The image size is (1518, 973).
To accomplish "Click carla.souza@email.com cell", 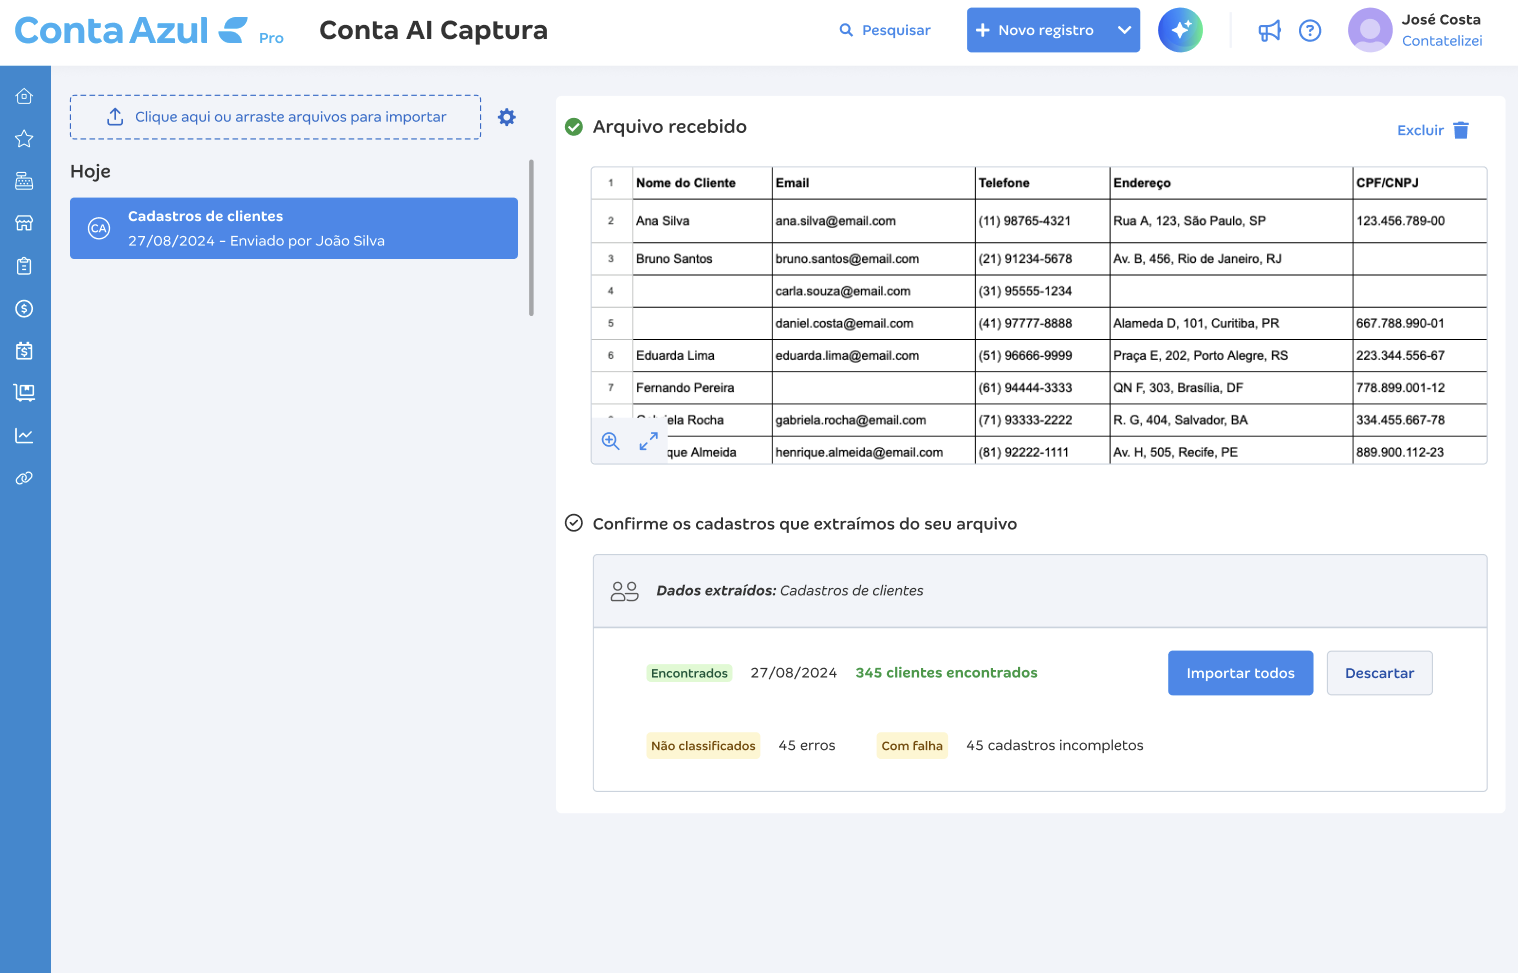I will tap(874, 291).
